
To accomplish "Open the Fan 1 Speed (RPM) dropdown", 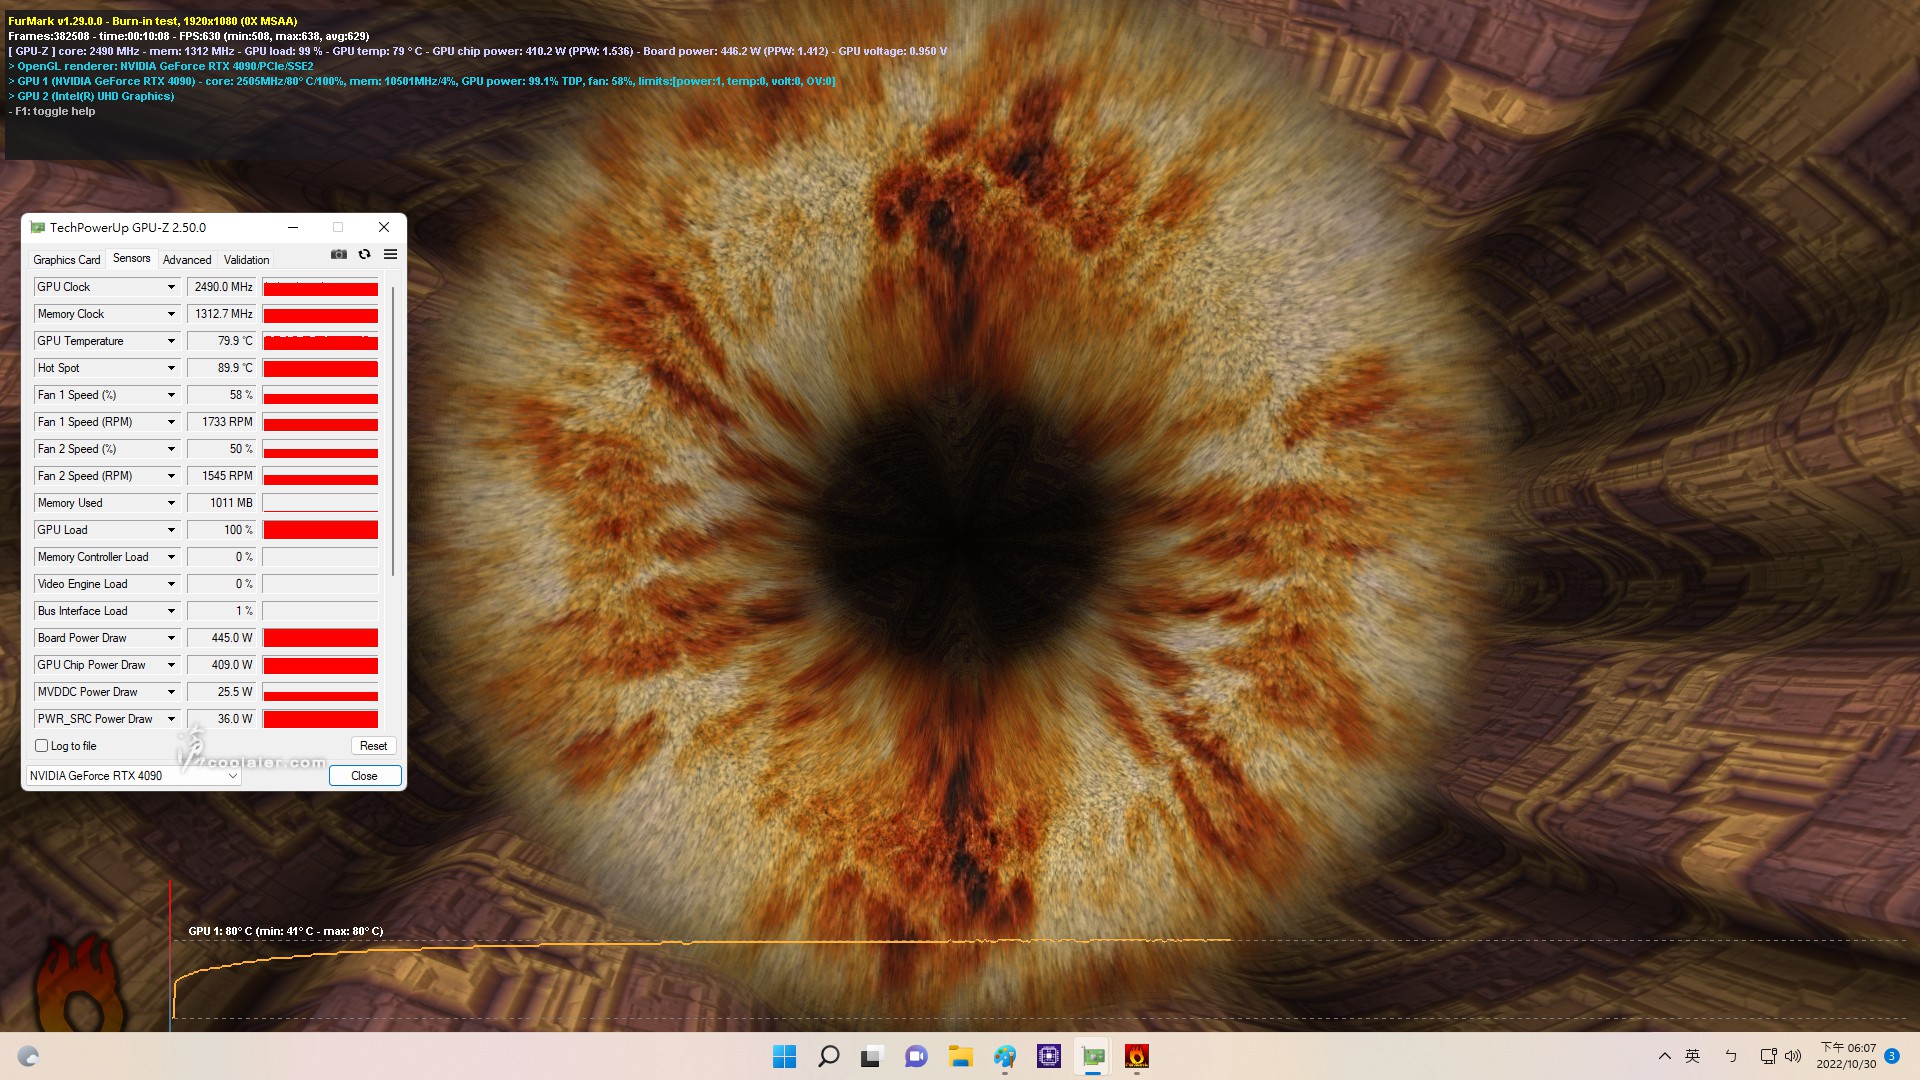I will [171, 422].
